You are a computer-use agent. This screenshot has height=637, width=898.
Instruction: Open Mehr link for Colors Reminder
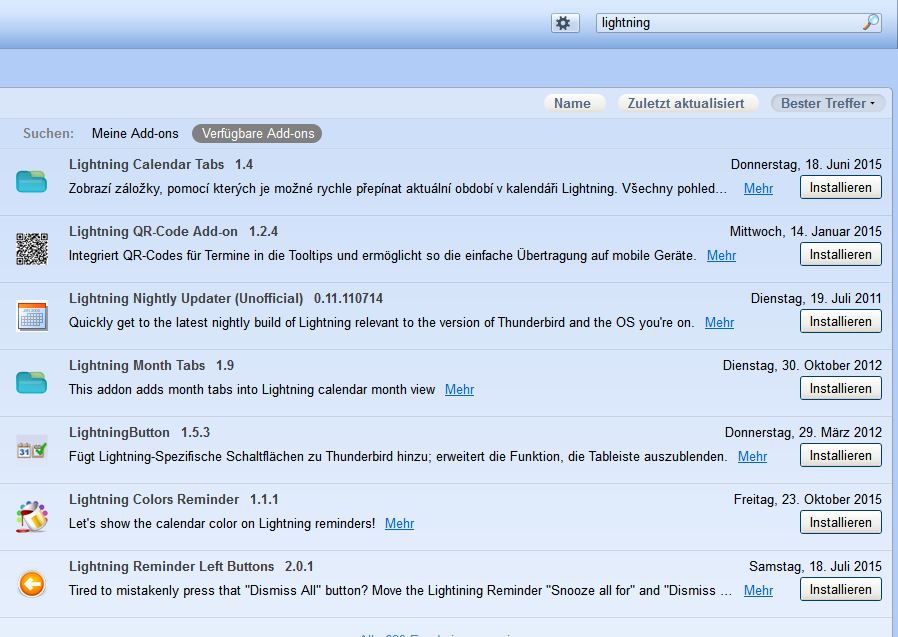[399, 524]
